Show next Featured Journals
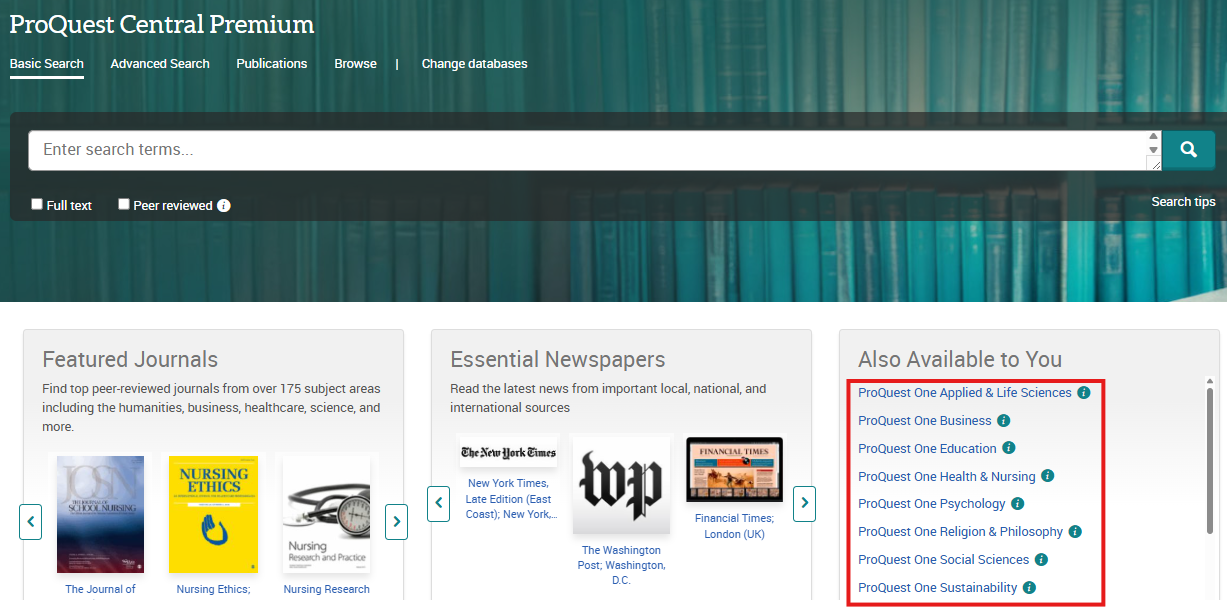This screenshot has height=607, width=1227. click(397, 521)
